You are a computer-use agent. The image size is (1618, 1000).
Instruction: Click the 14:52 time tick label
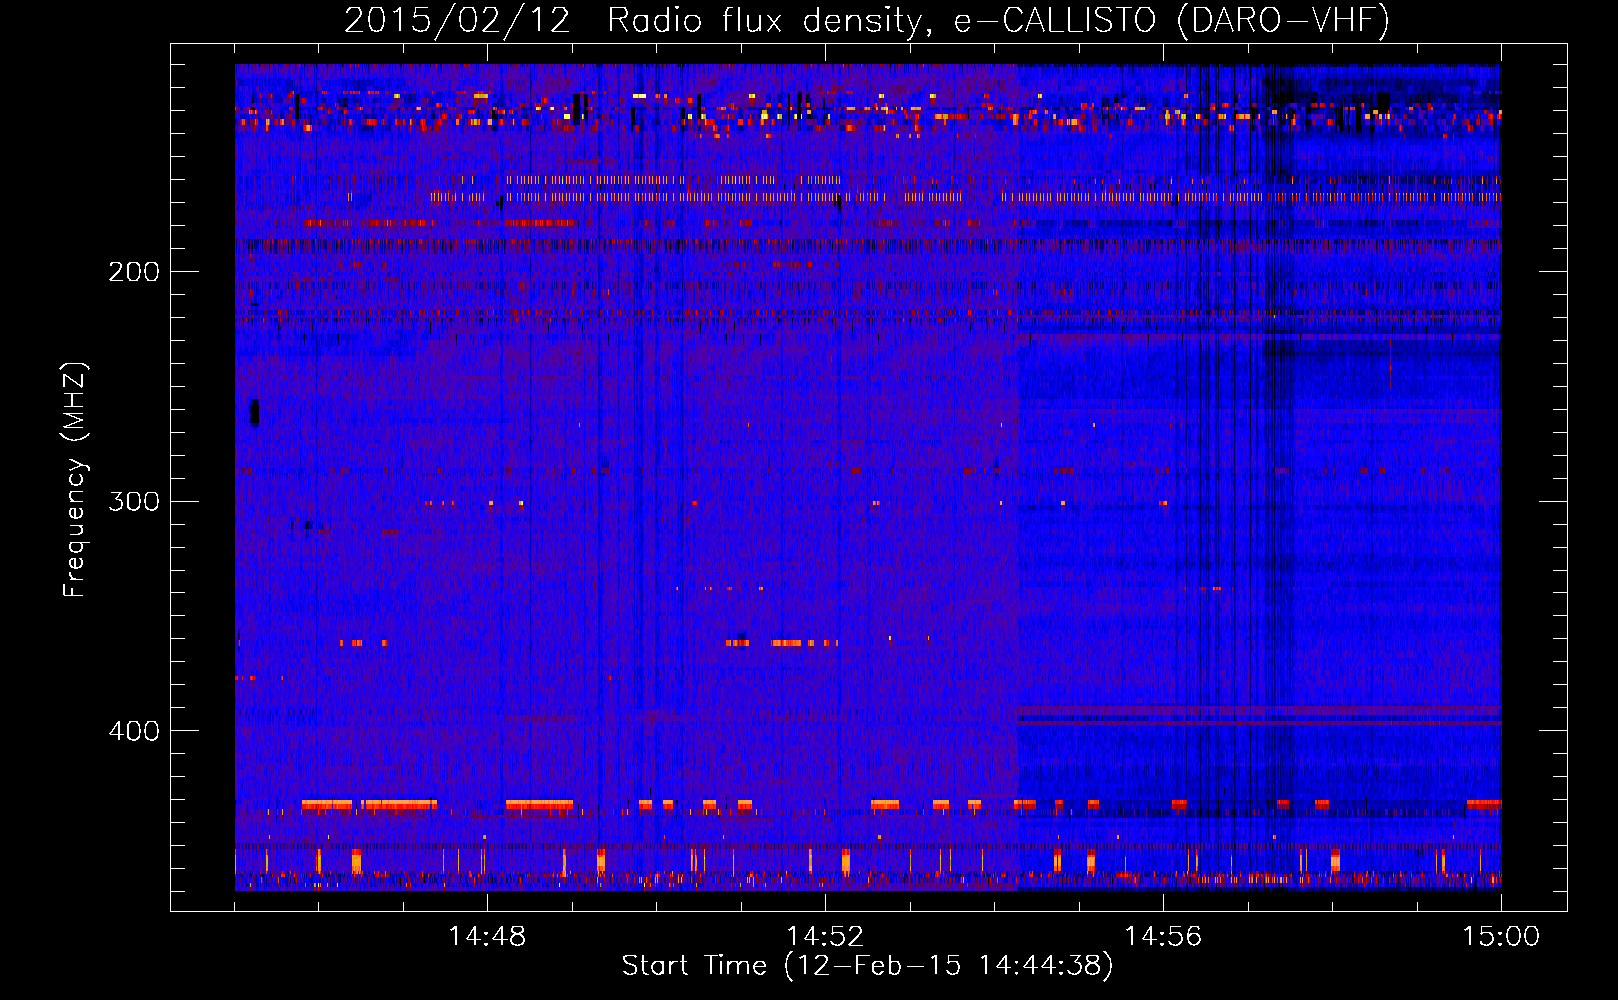825,937
